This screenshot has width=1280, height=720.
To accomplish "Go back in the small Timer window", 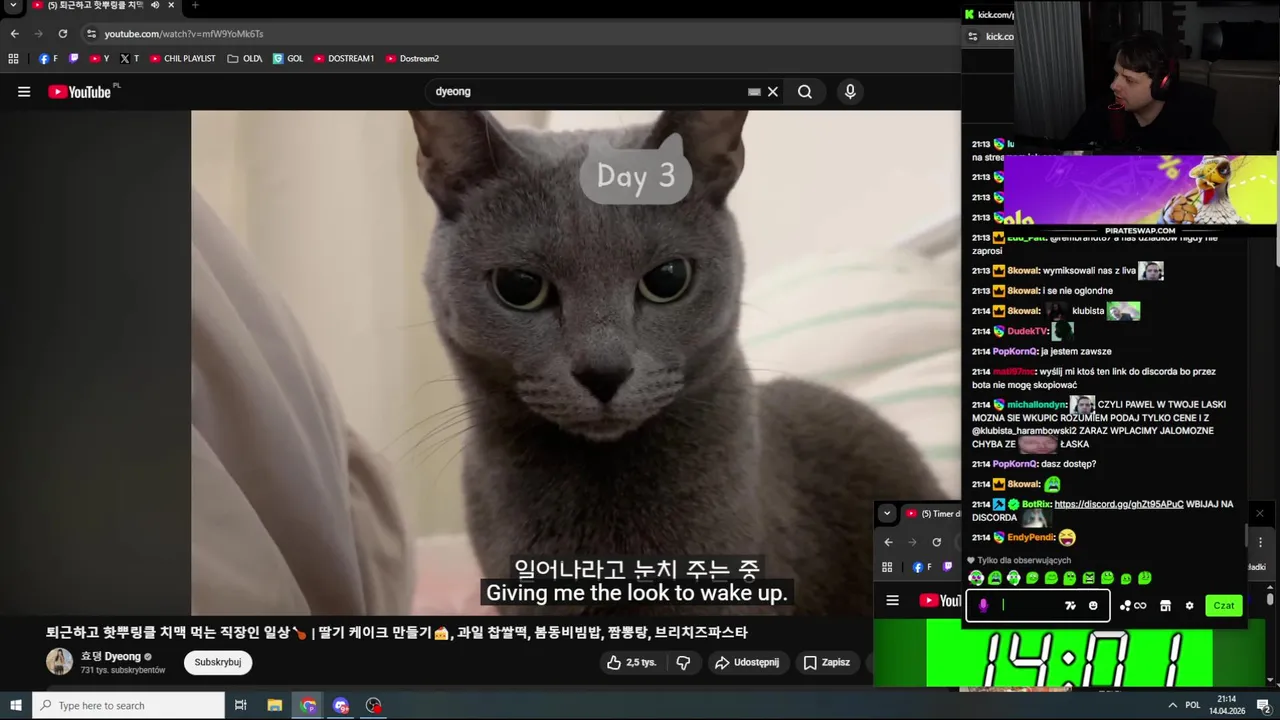I will tap(888, 542).
